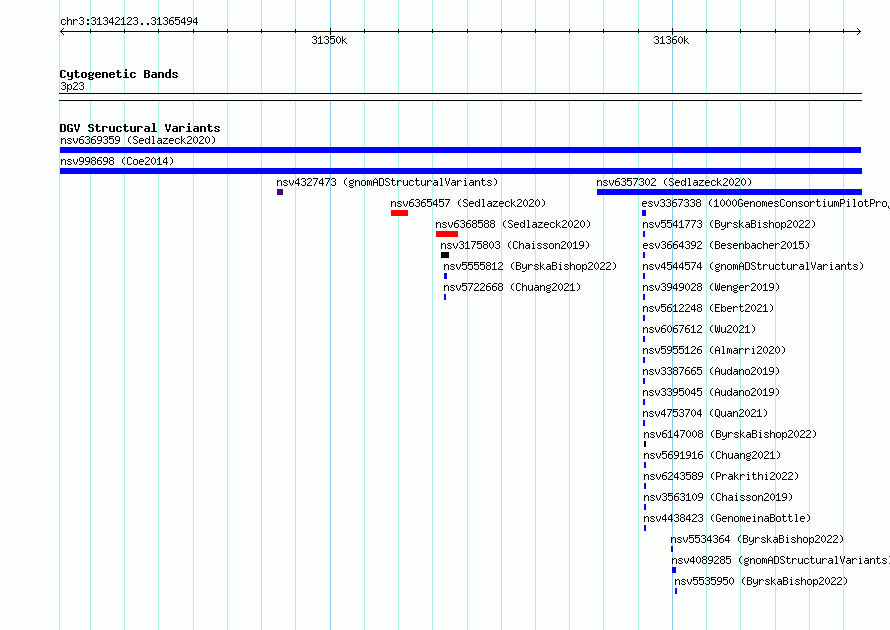Click the nsv6369359 (Sedlazeck2020) variant label
Screen dimensions: 890x630
138,140
